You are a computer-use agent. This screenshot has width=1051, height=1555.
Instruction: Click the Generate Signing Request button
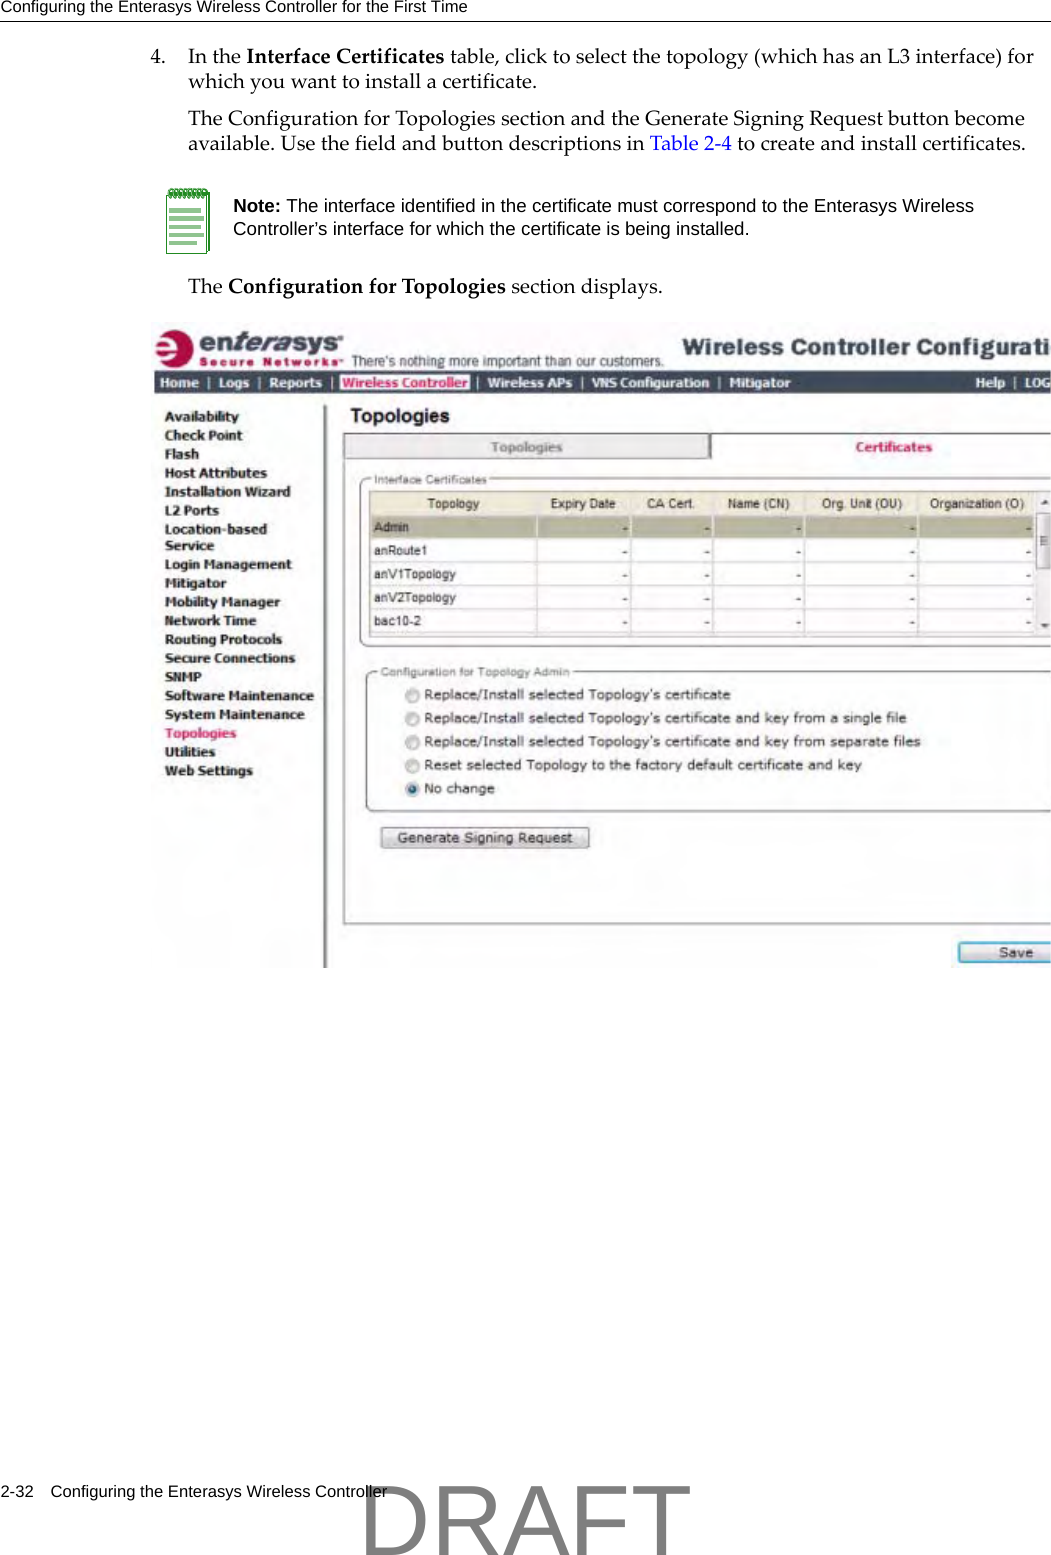484,837
